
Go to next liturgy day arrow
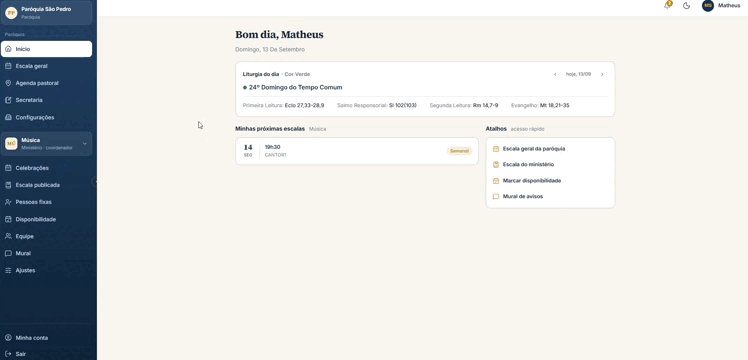click(x=602, y=74)
